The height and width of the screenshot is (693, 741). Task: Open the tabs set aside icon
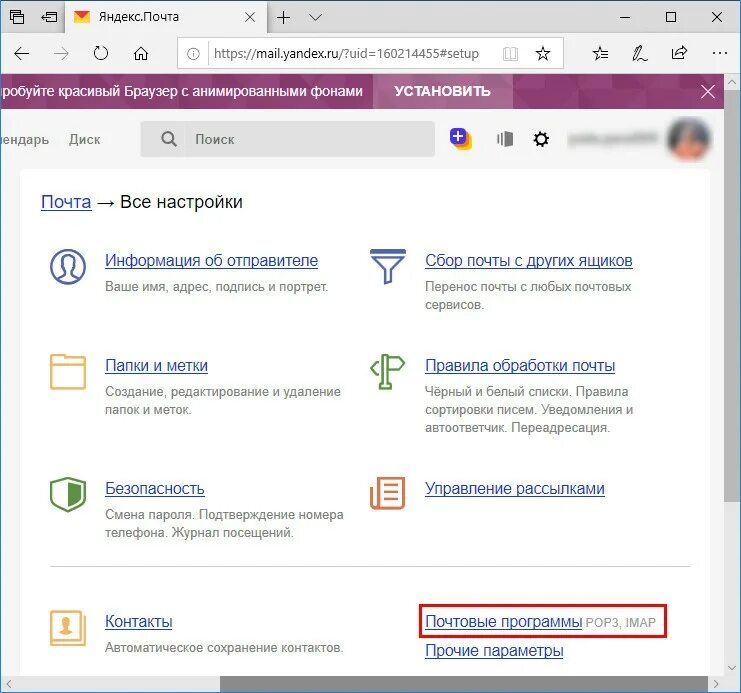click(x=17, y=17)
